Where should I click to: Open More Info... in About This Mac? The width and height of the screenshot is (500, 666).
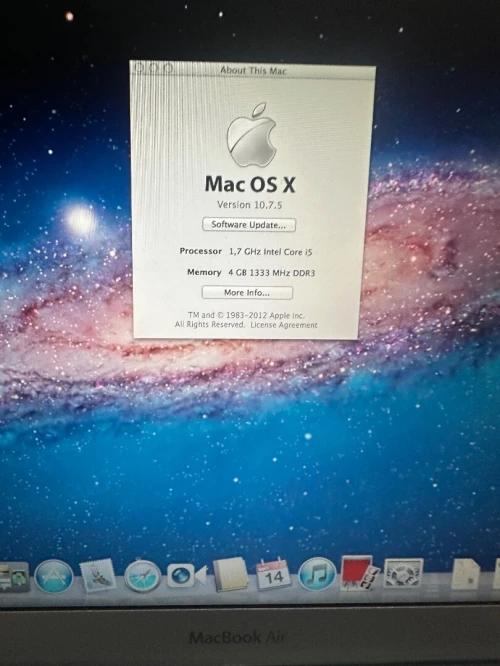pyautogui.click(x=247, y=293)
